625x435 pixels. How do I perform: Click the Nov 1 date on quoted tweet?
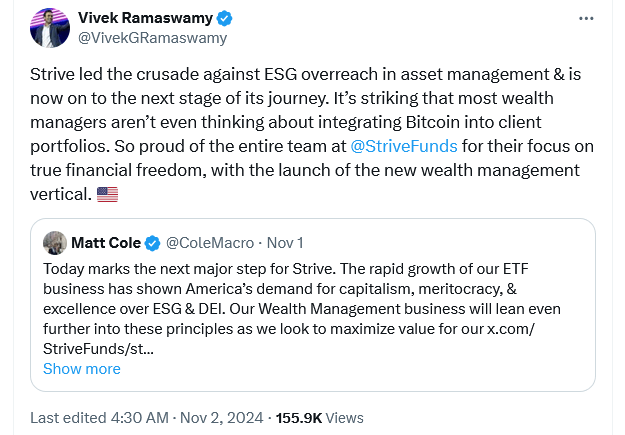coord(285,243)
